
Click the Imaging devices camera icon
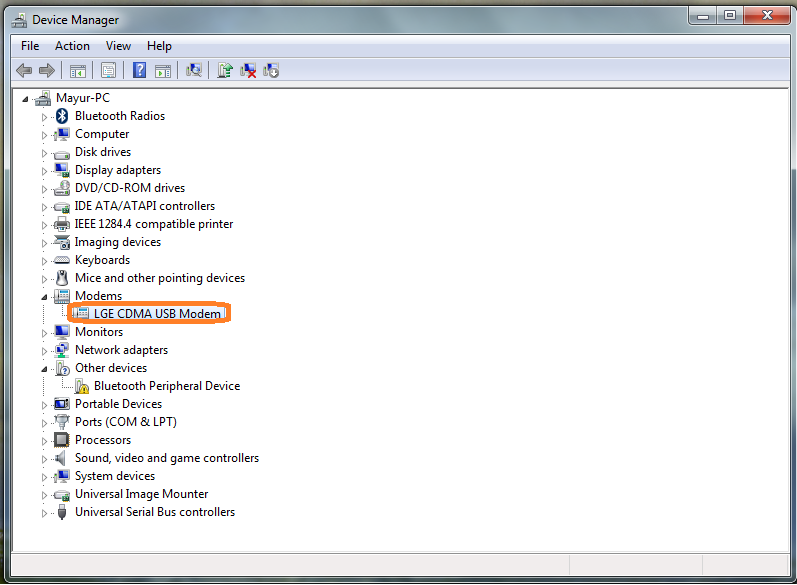tap(62, 242)
